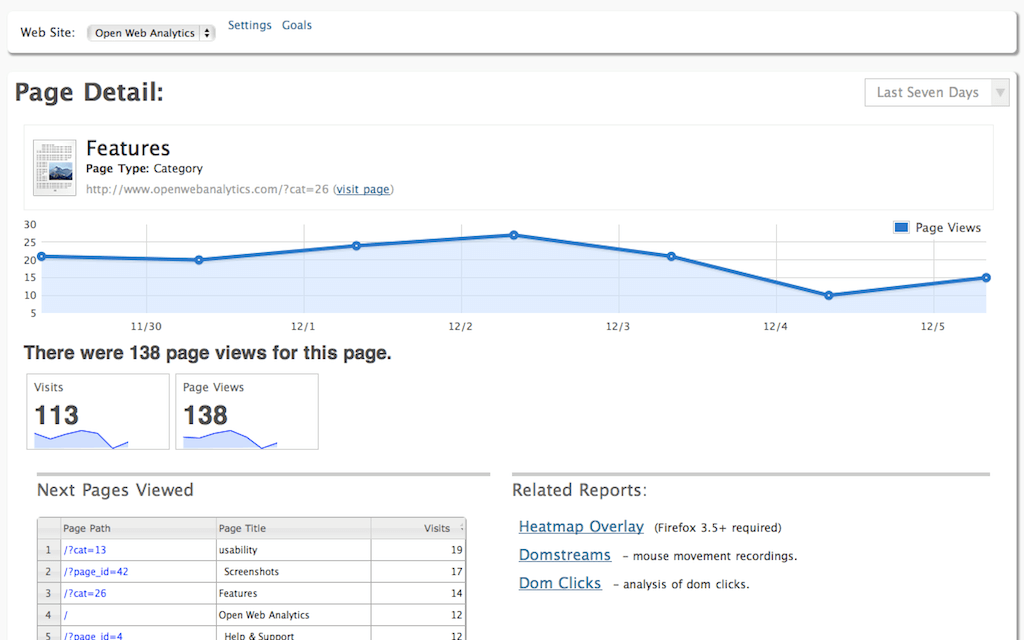Click the Page Views sparkline metric box
This screenshot has height=640, width=1024.
[x=247, y=412]
